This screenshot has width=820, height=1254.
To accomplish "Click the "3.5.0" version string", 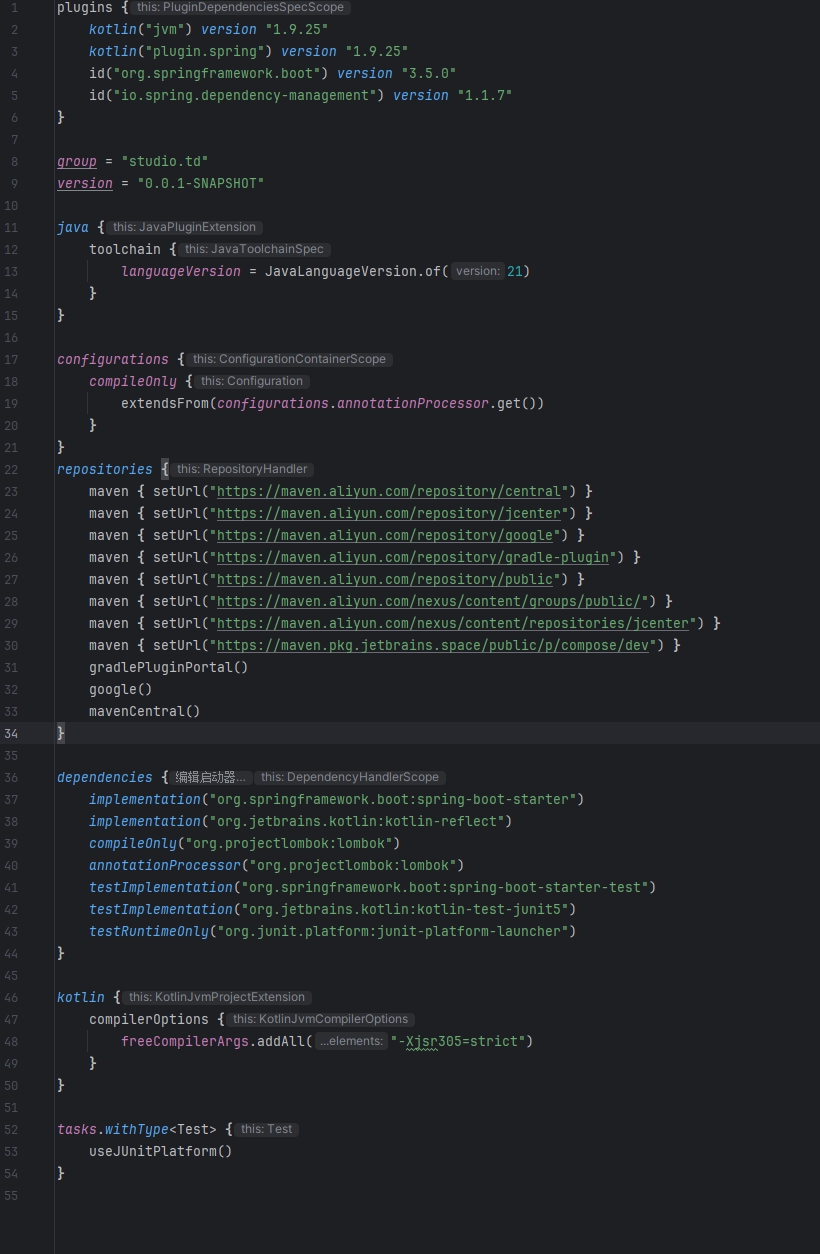I will [429, 73].
